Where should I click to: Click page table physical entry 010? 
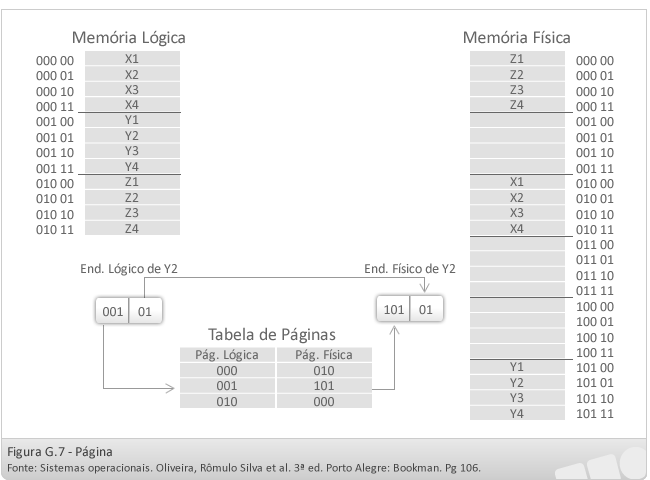(x=324, y=371)
